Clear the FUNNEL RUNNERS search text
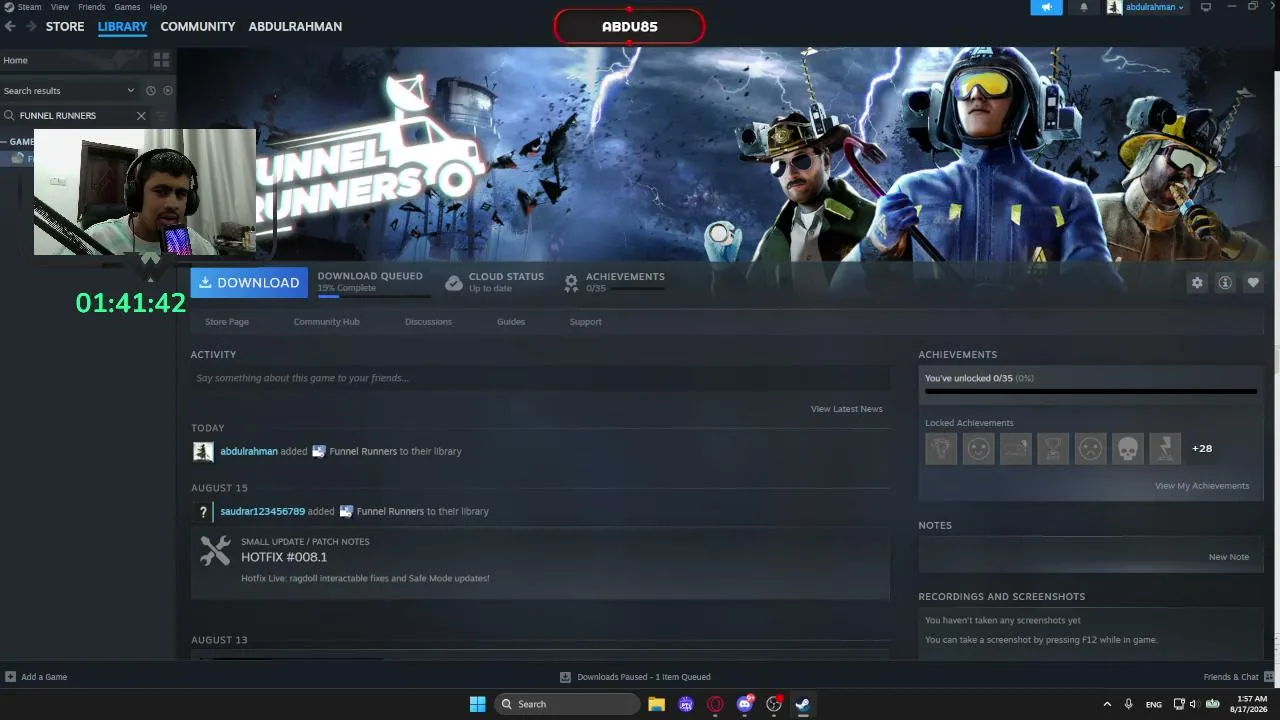This screenshot has height=720, width=1280. [141, 116]
